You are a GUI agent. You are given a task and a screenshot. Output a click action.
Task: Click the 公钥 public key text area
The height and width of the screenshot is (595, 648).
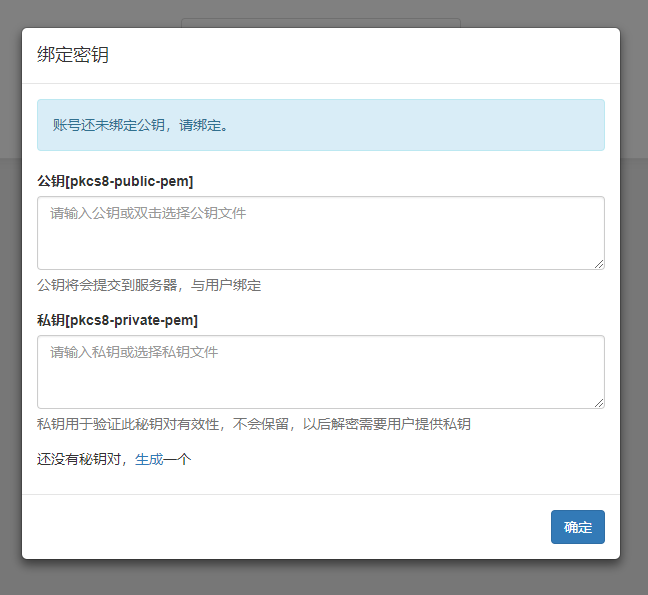320,242
